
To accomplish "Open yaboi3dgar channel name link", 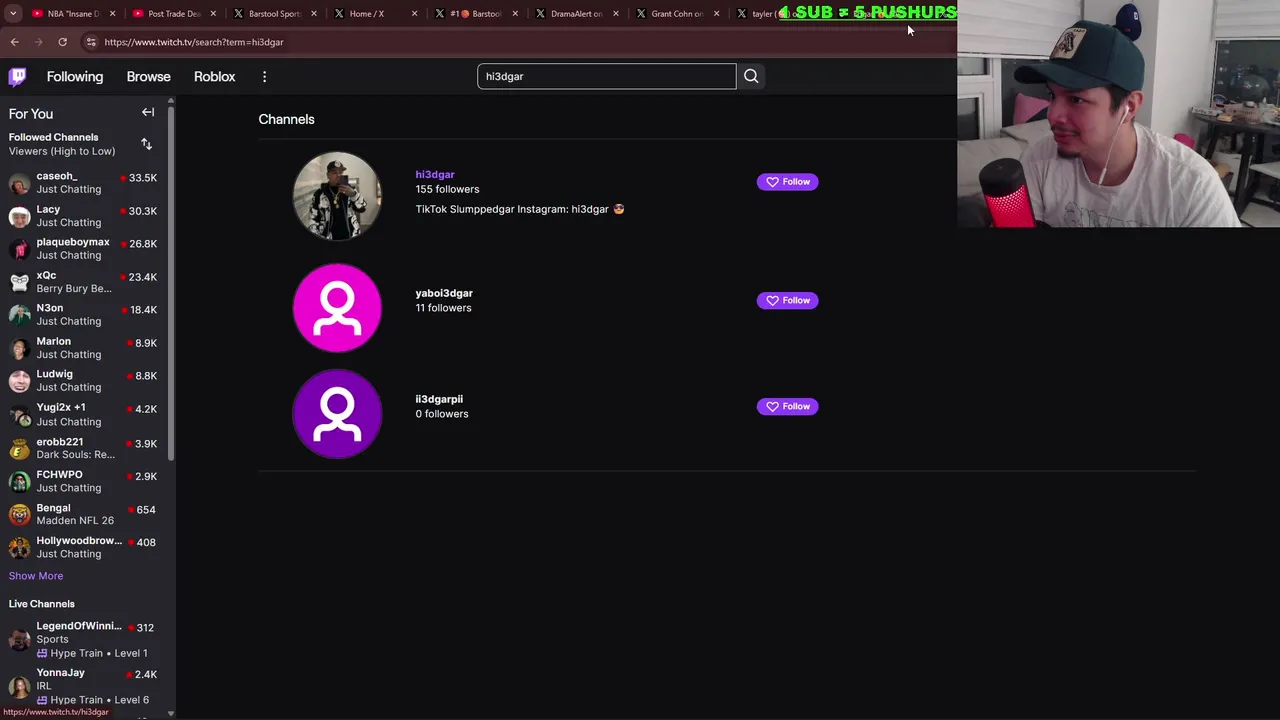I will [x=444, y=293].
